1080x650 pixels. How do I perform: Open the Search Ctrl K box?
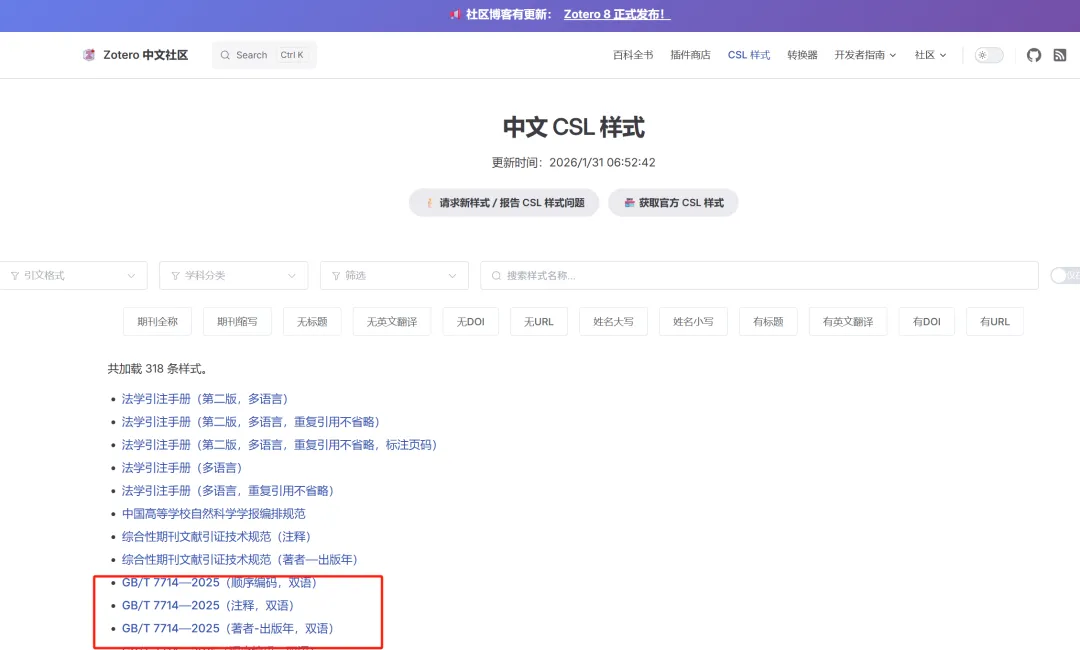pyautogui.click(x=264, y=55)
